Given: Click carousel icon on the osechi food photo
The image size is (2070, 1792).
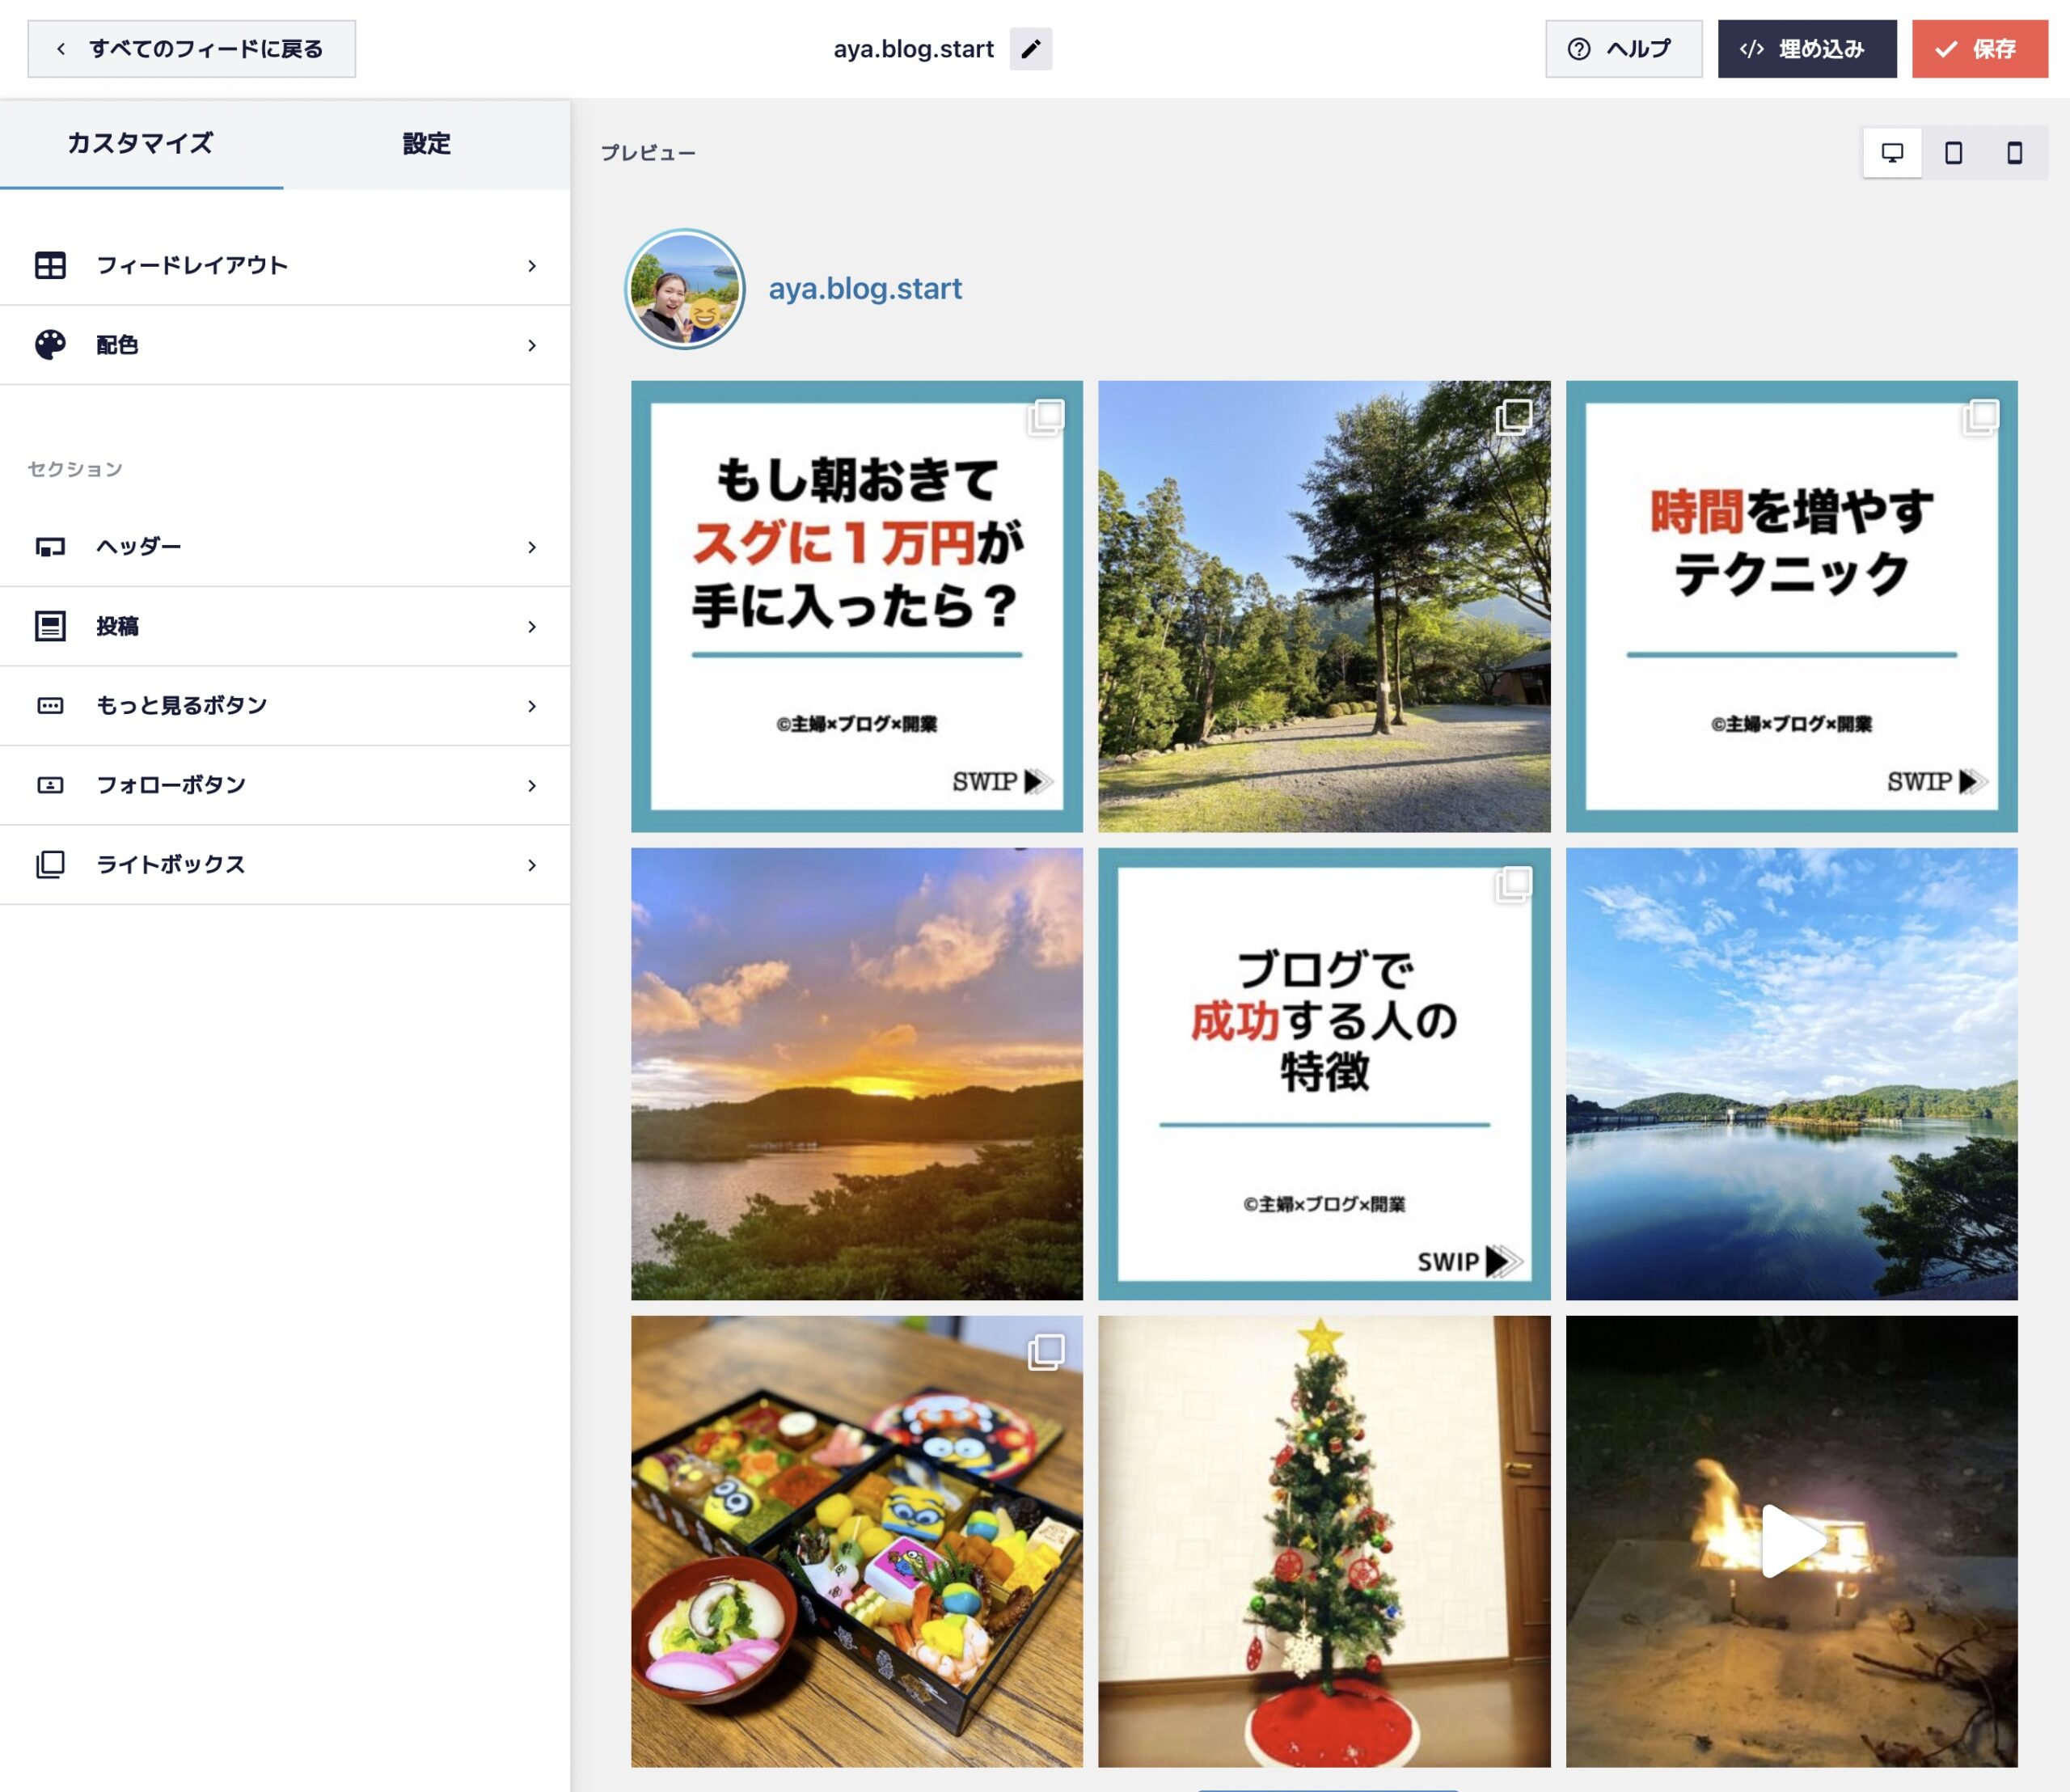Looking at the screenshot, I should coord(1046,1352).
